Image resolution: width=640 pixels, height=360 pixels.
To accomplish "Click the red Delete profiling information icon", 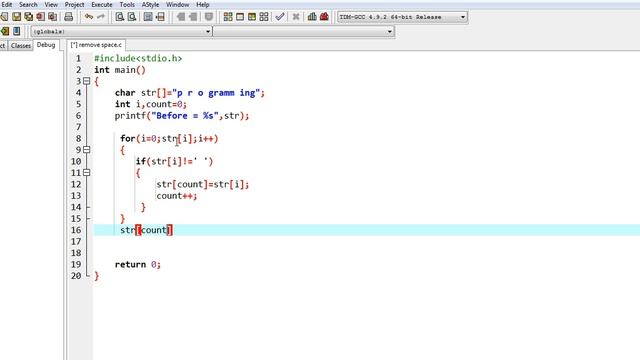I will [x=324, y=17].
